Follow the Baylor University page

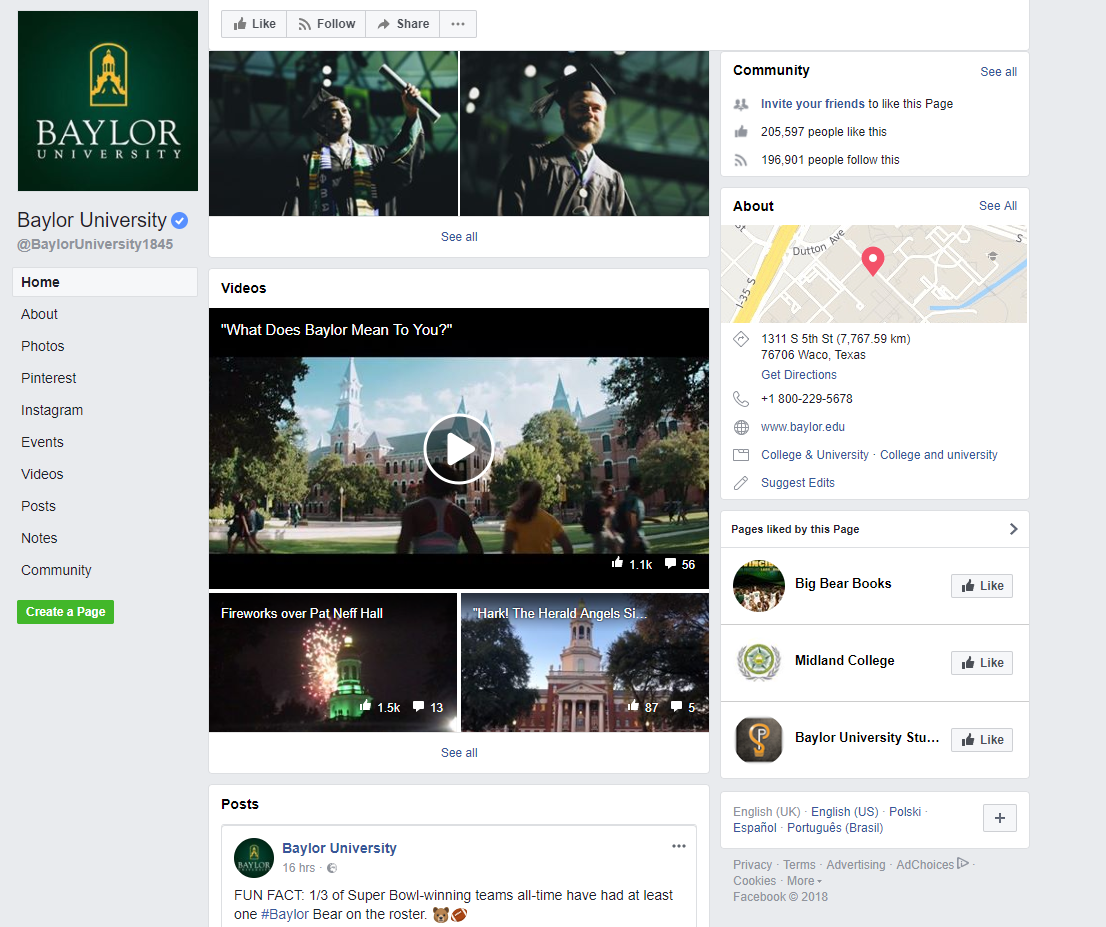326,24
